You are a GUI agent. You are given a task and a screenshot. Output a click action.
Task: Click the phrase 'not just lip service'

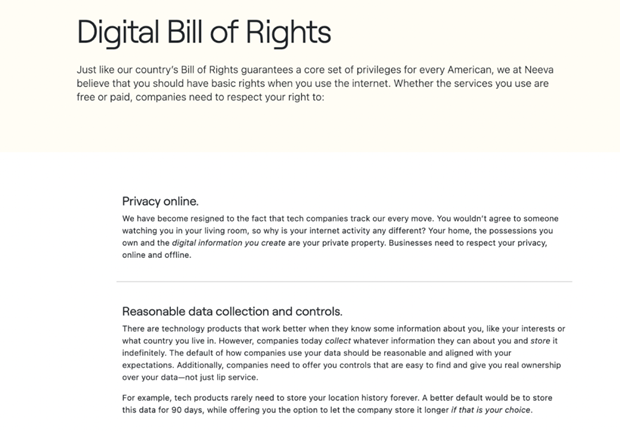221,377
